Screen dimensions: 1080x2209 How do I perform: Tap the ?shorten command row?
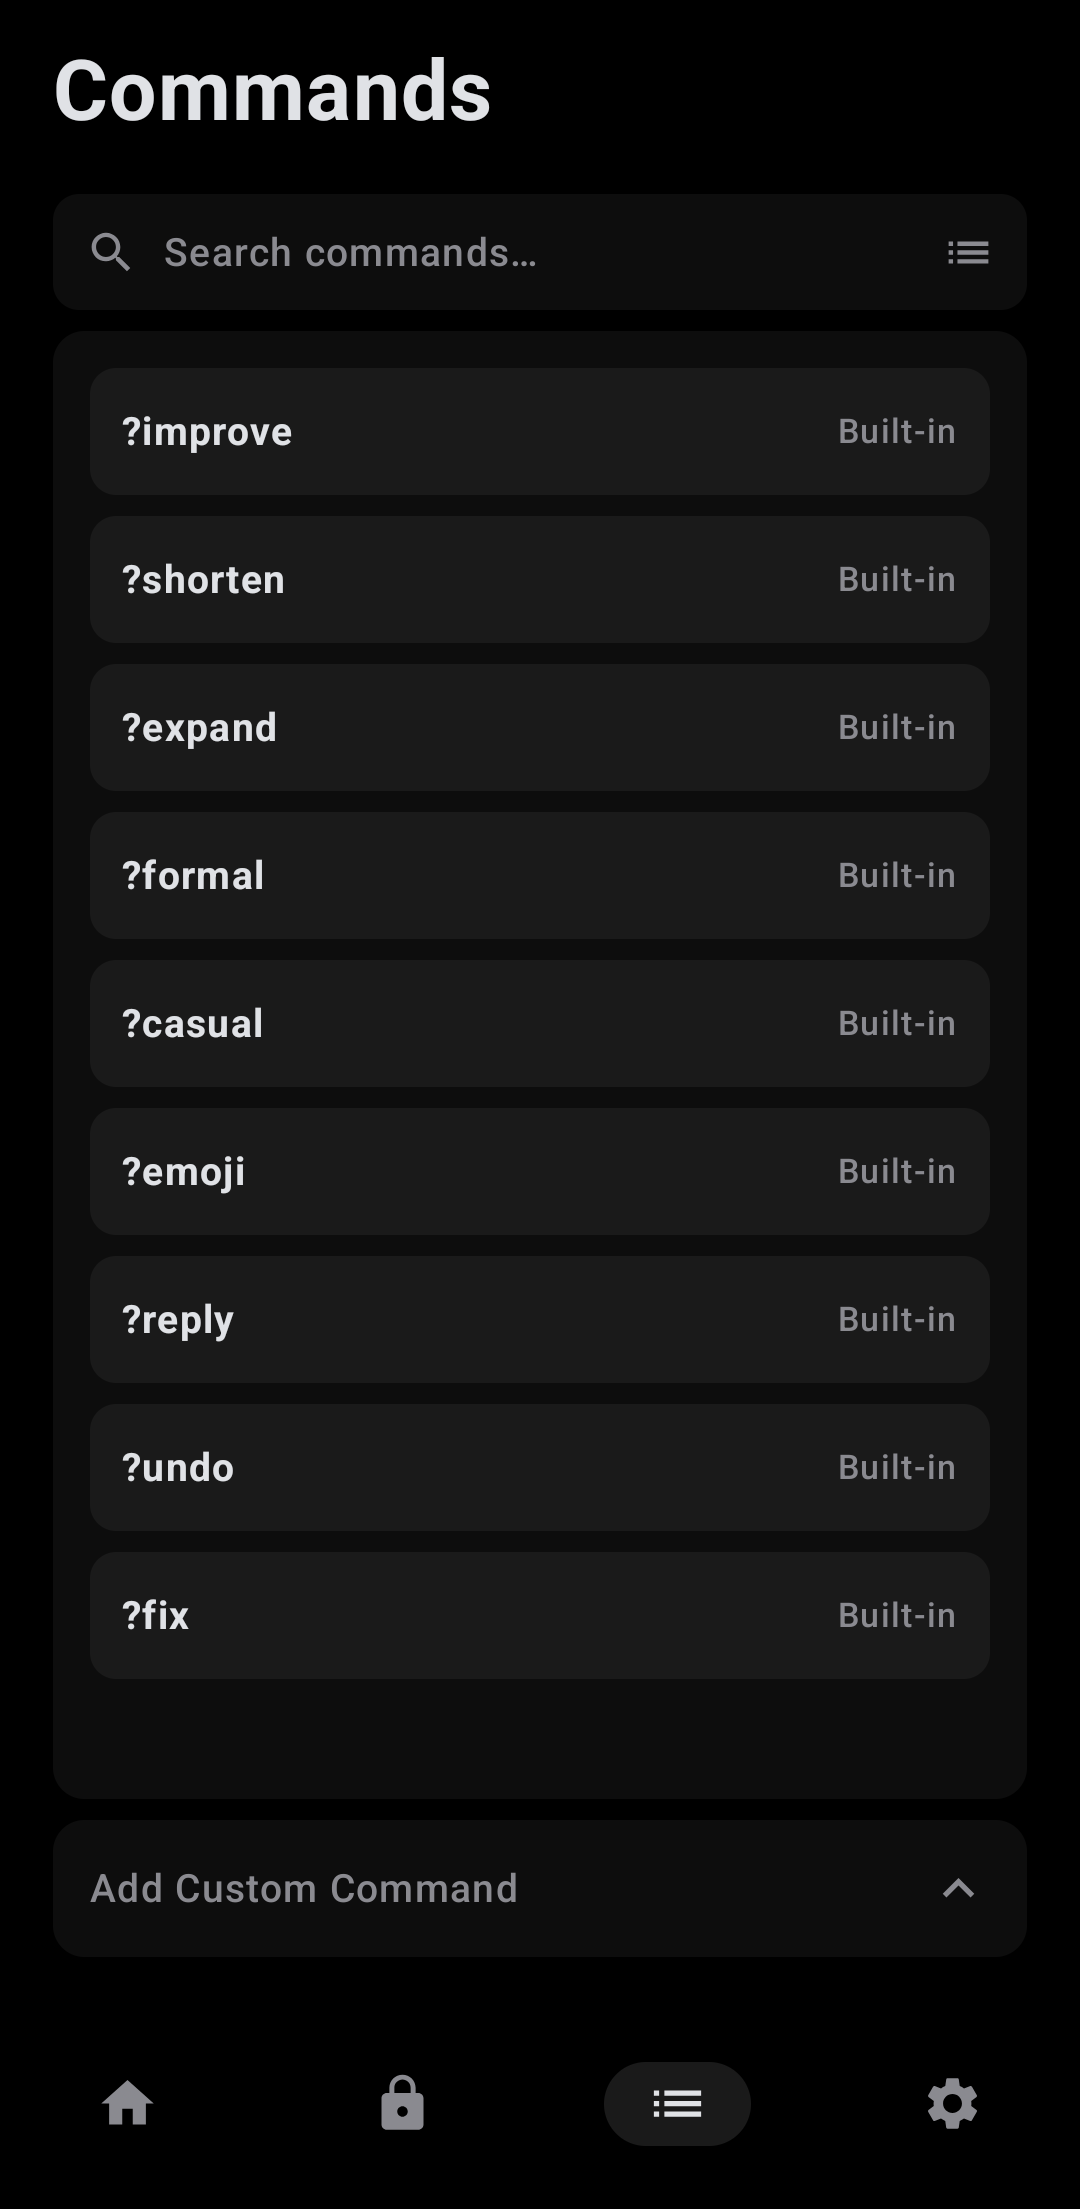coord(540,579)
